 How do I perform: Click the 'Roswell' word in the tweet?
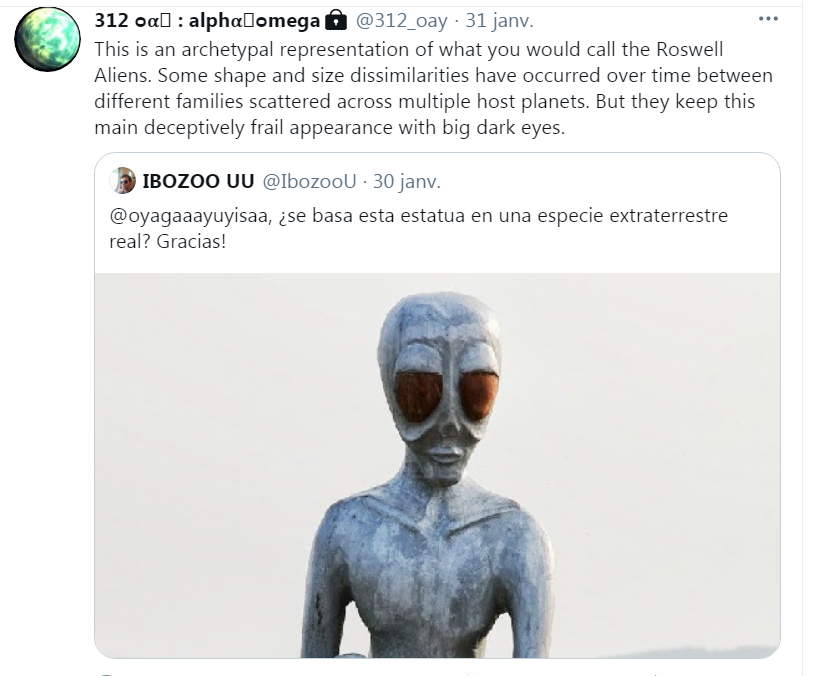point(689,49)
